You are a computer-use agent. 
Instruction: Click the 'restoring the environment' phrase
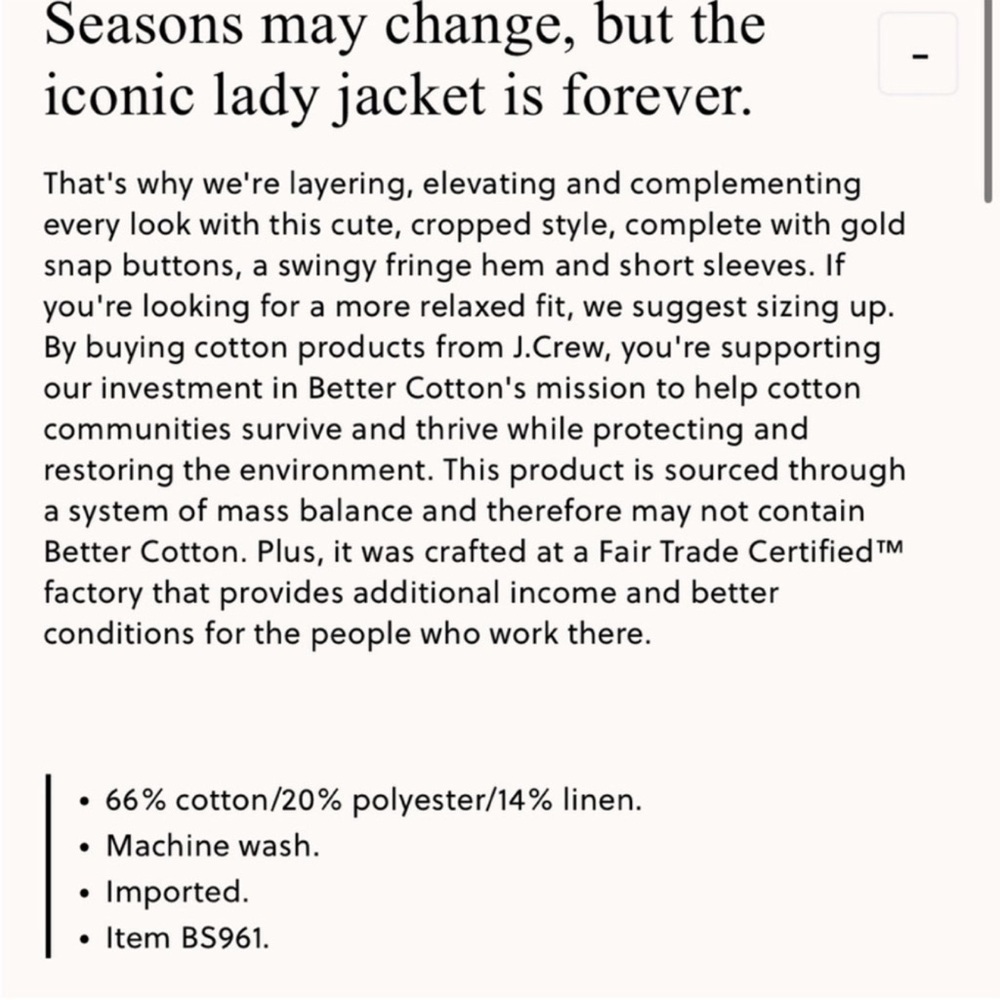pos(236,470)
